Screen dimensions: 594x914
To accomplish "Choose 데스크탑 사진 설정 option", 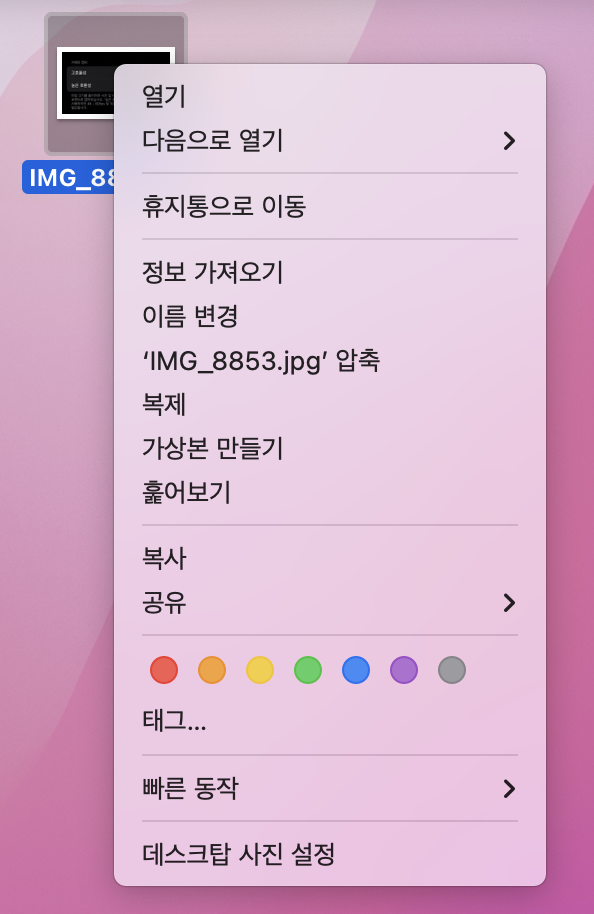I will (330, 854).
